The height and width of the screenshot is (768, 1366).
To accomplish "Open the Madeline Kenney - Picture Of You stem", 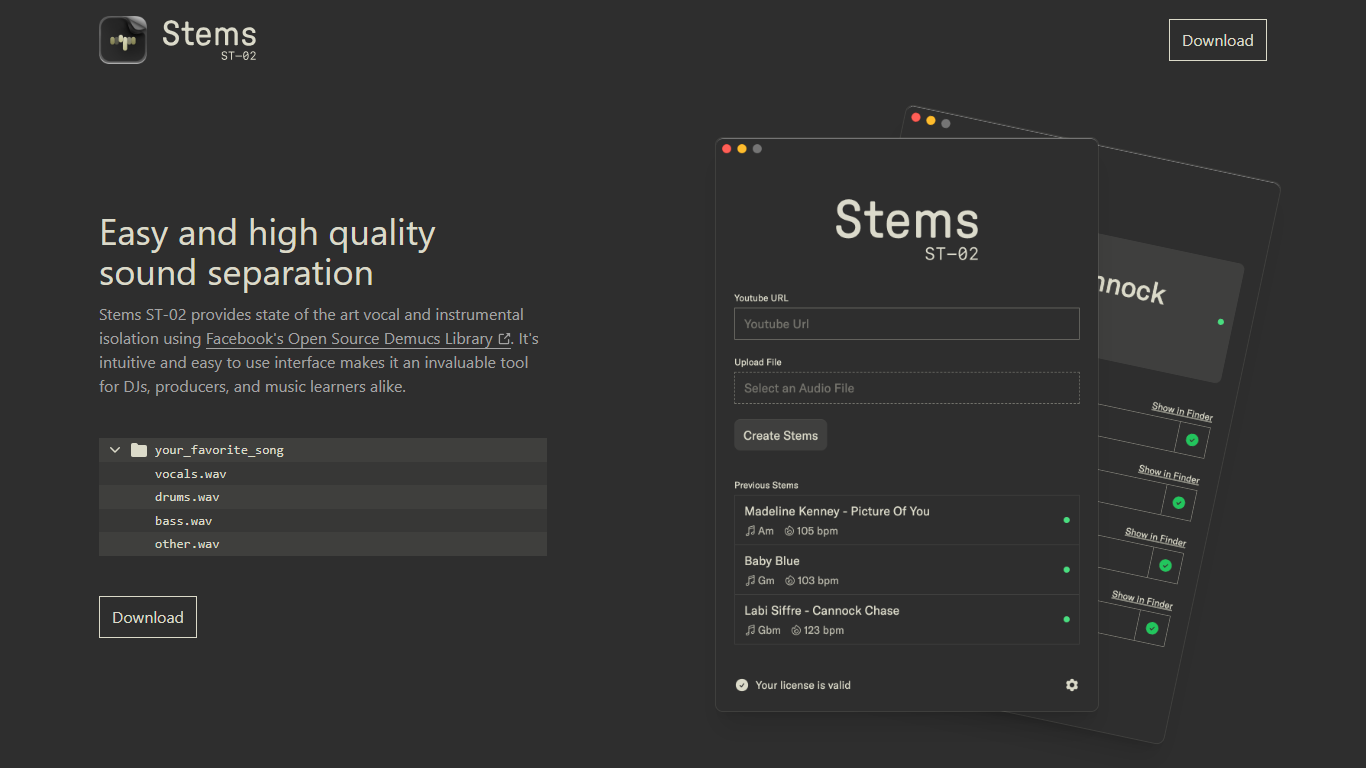I will [x=907, y=520].
